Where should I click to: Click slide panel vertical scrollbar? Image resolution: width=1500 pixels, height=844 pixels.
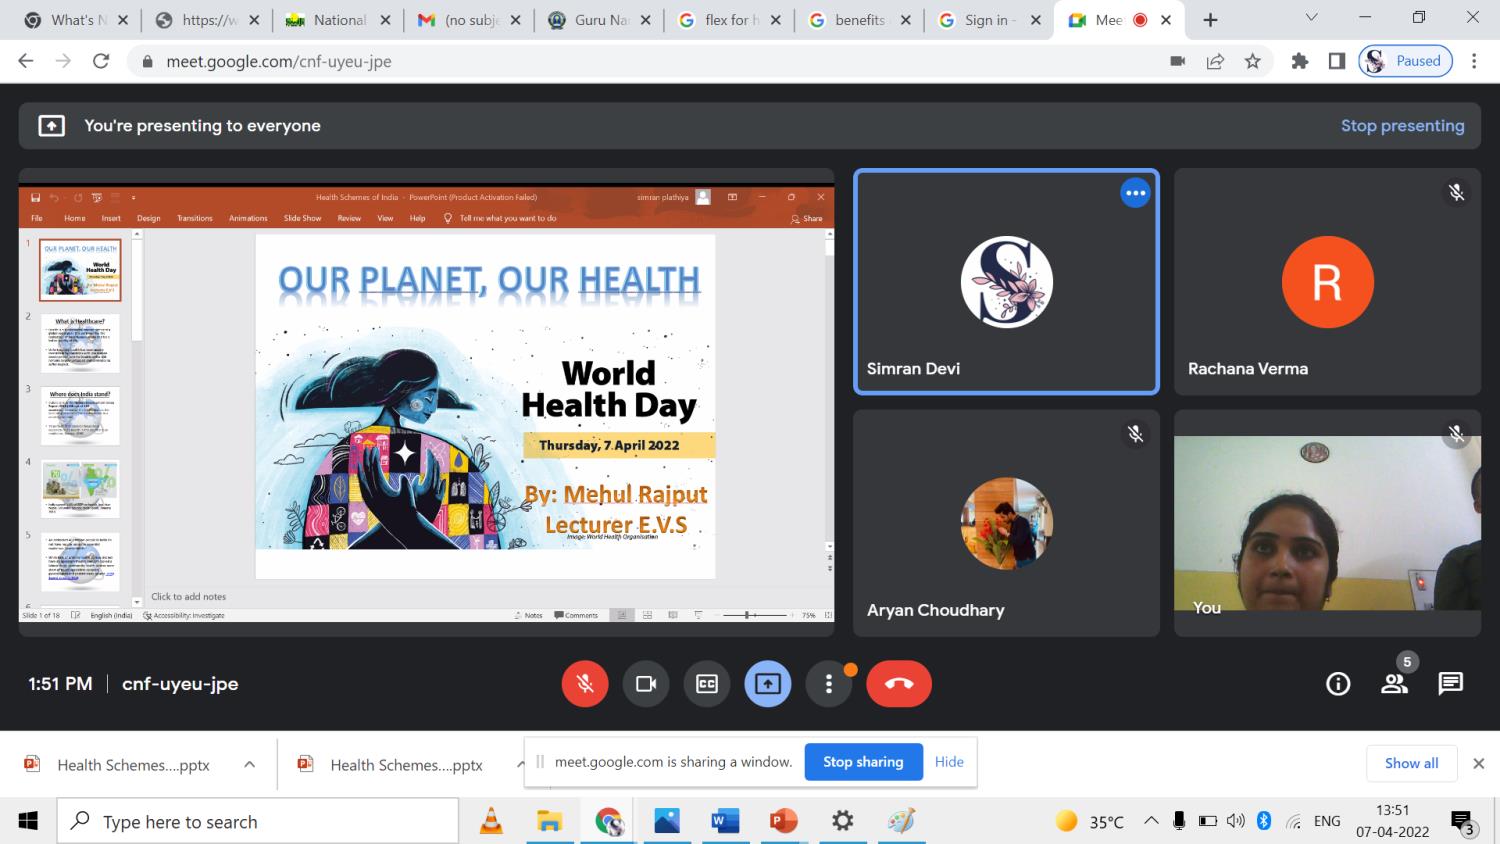[137, 418]
